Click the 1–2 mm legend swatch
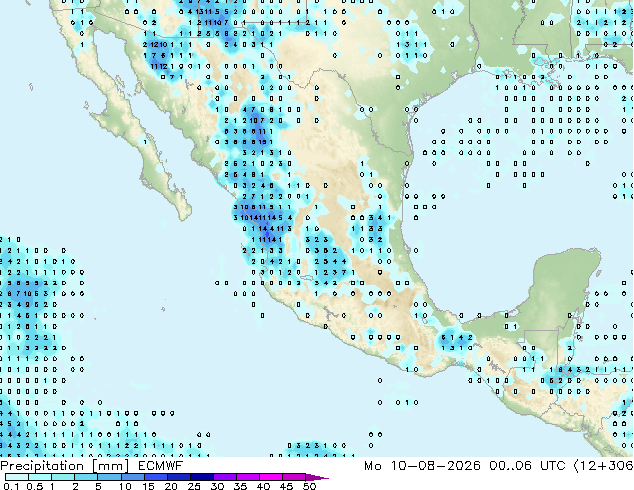 [63, 477]
